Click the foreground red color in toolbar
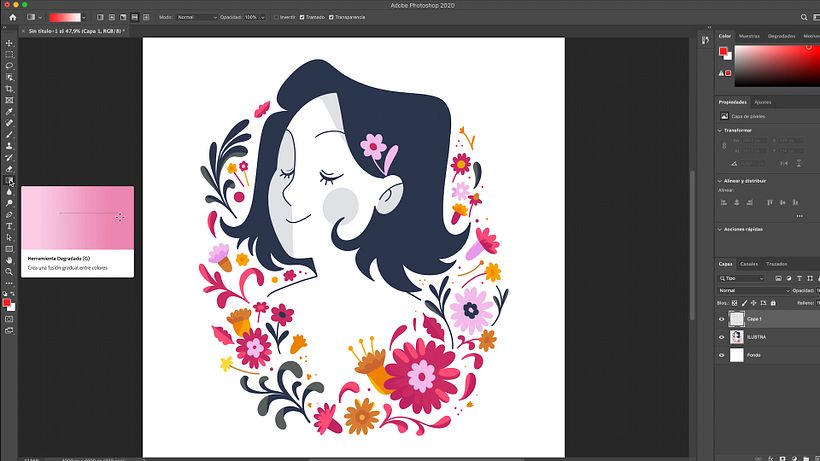The image size is (820, 461). pos(6,303)
